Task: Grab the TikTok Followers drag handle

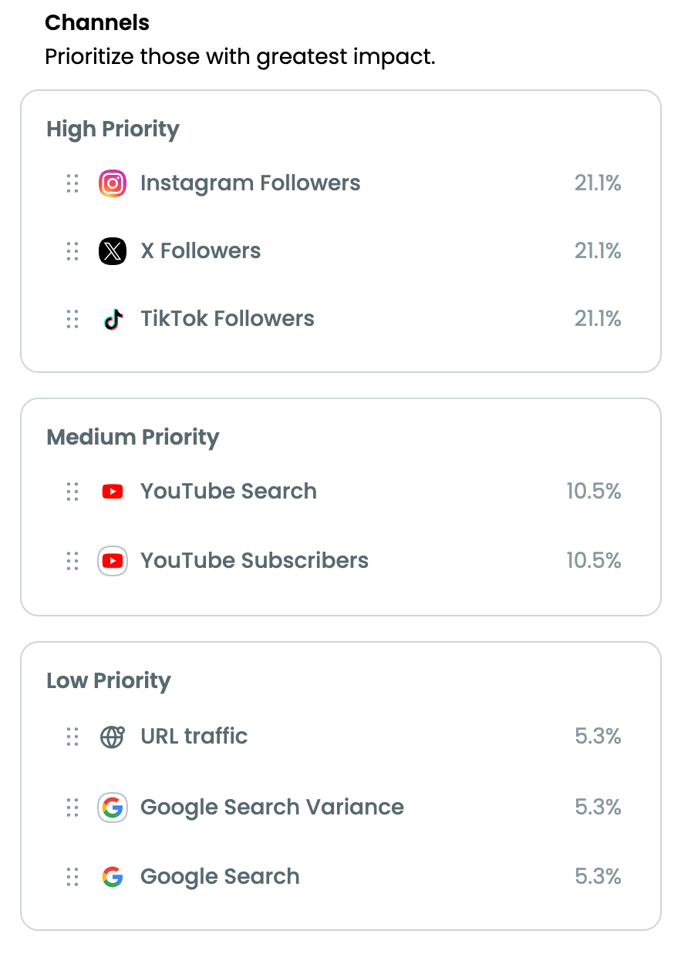Action: point(73,319)
